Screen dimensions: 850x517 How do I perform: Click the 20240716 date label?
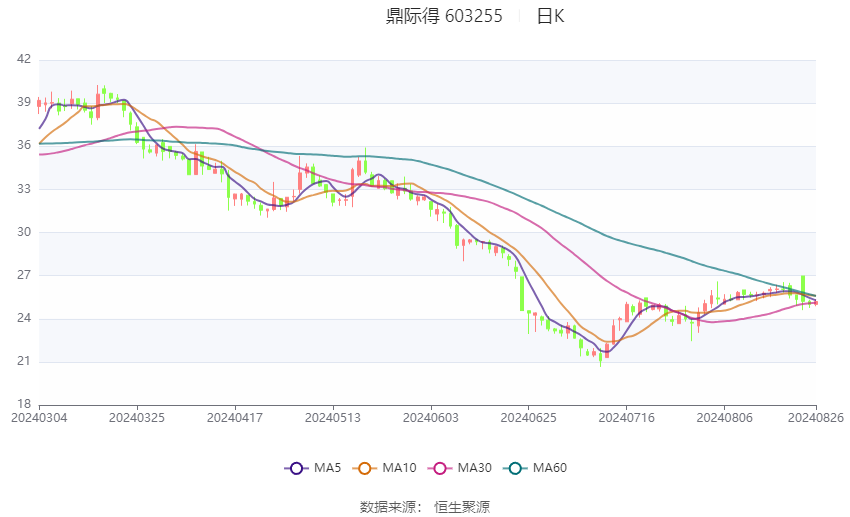click(626, 417)
